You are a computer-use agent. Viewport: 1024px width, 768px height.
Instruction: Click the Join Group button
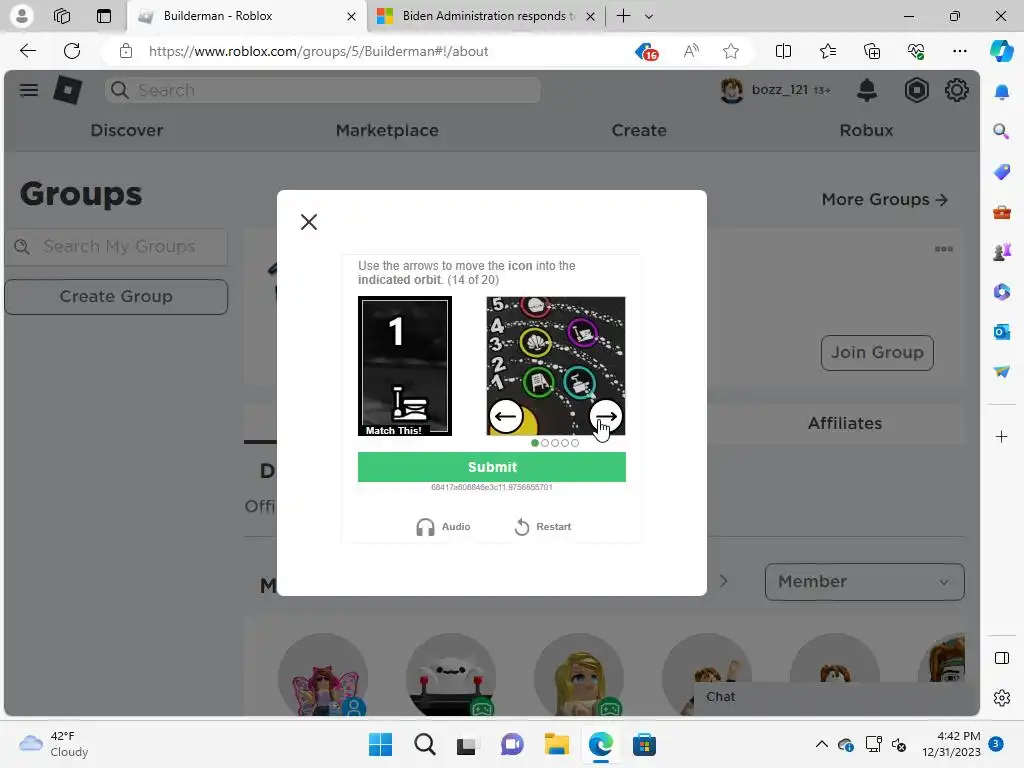(877, 353)
